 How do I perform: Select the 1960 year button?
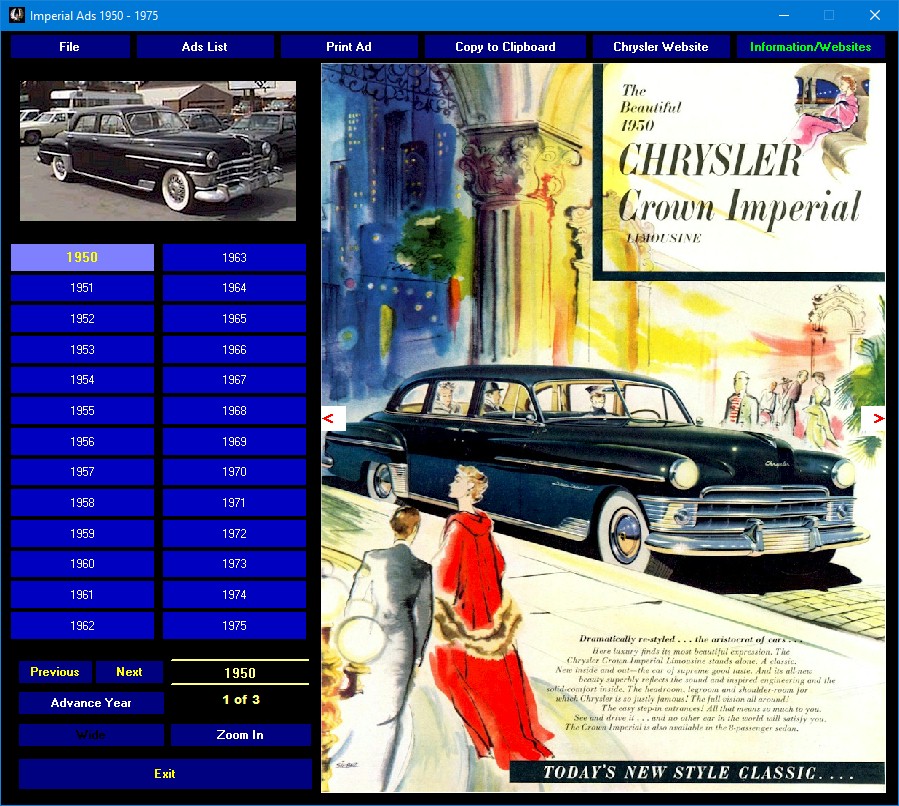(x=83, y=564)
